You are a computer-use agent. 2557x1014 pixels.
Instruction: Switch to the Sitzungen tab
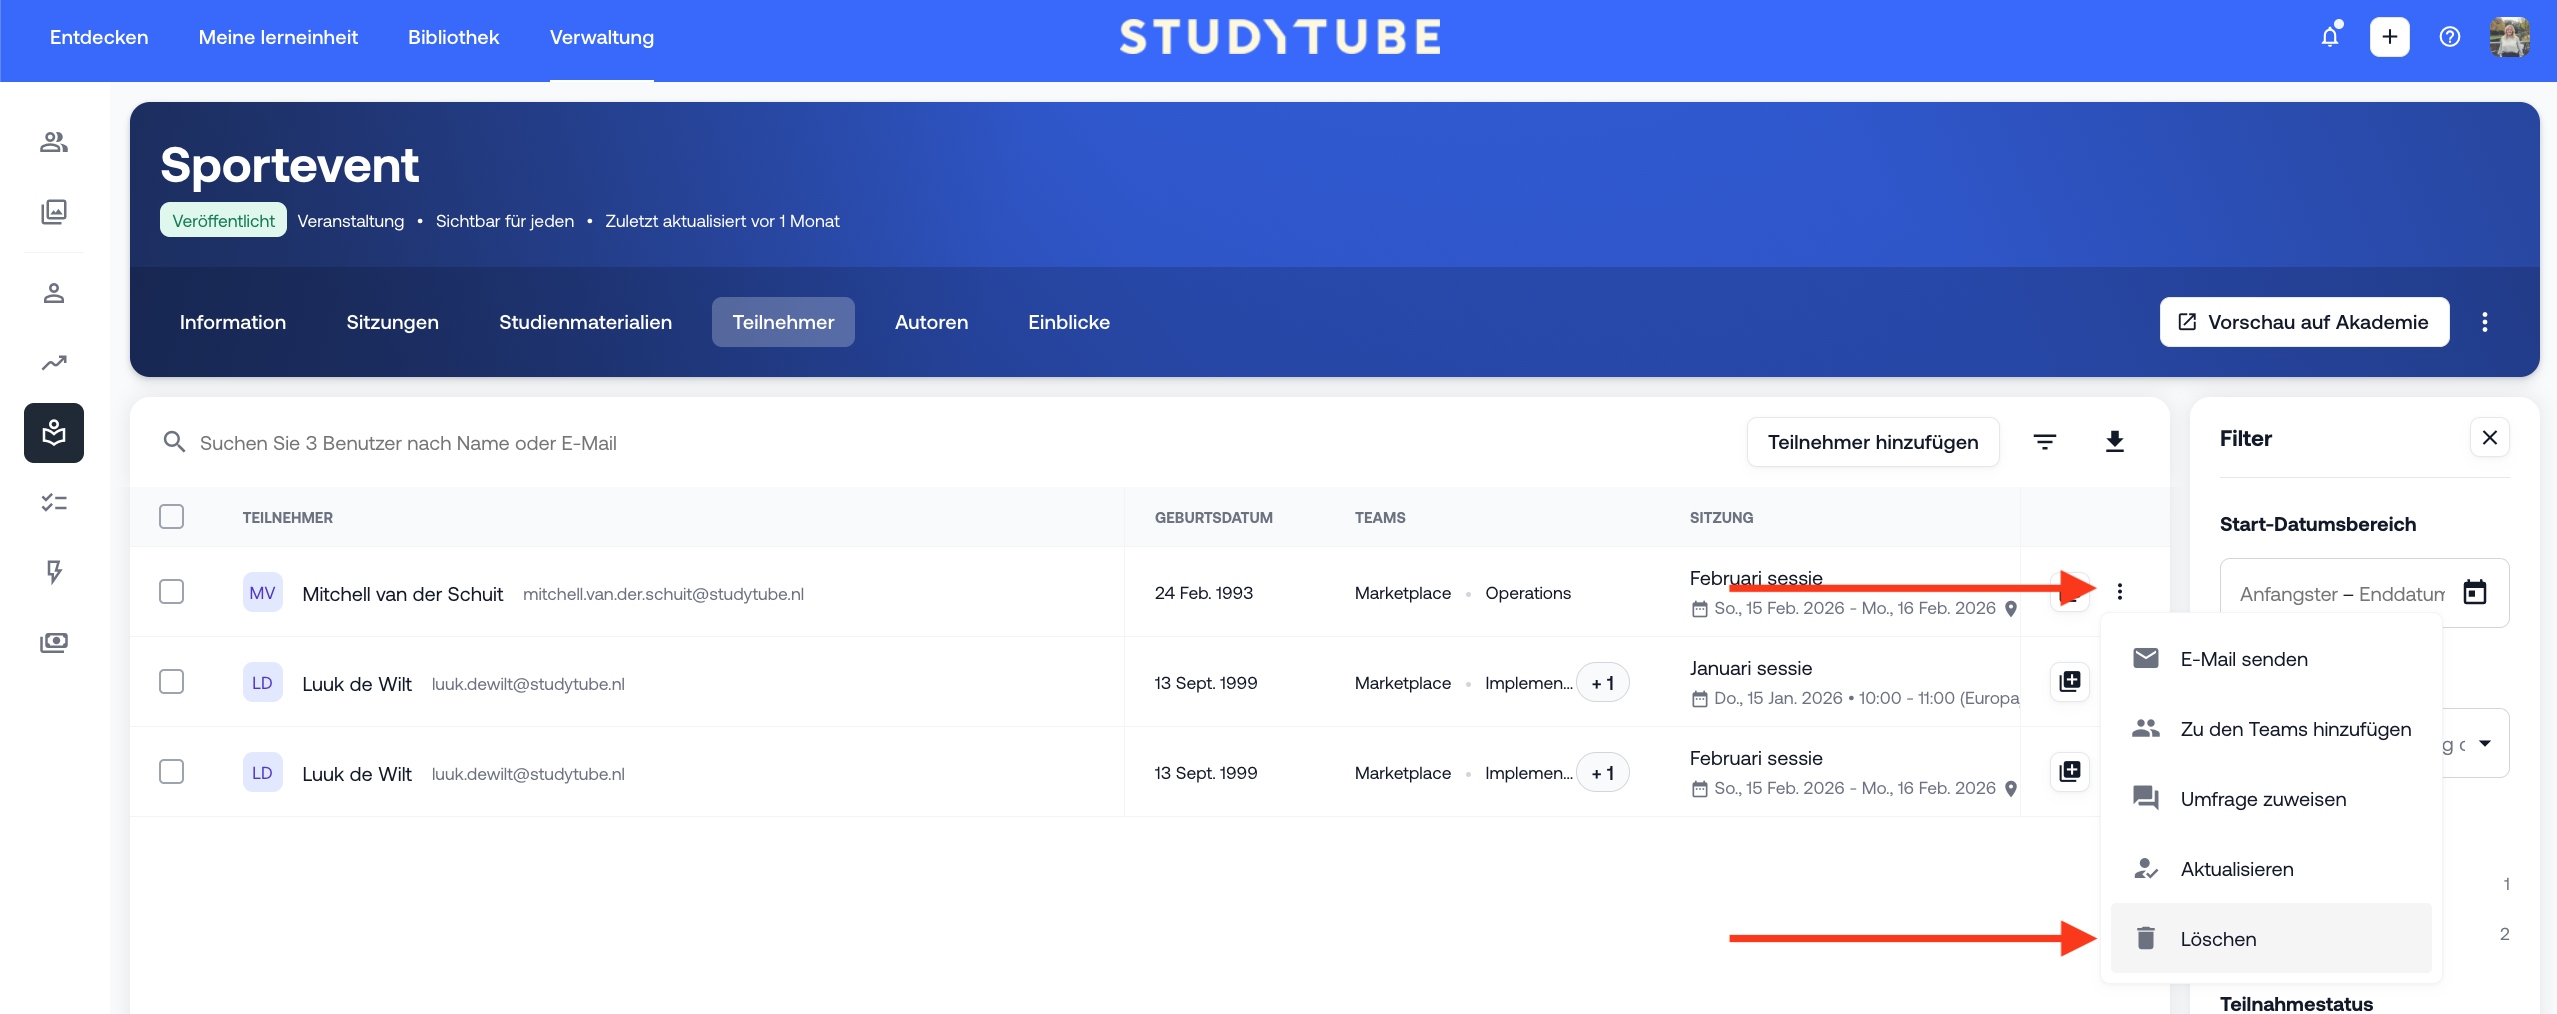[392, 322]
